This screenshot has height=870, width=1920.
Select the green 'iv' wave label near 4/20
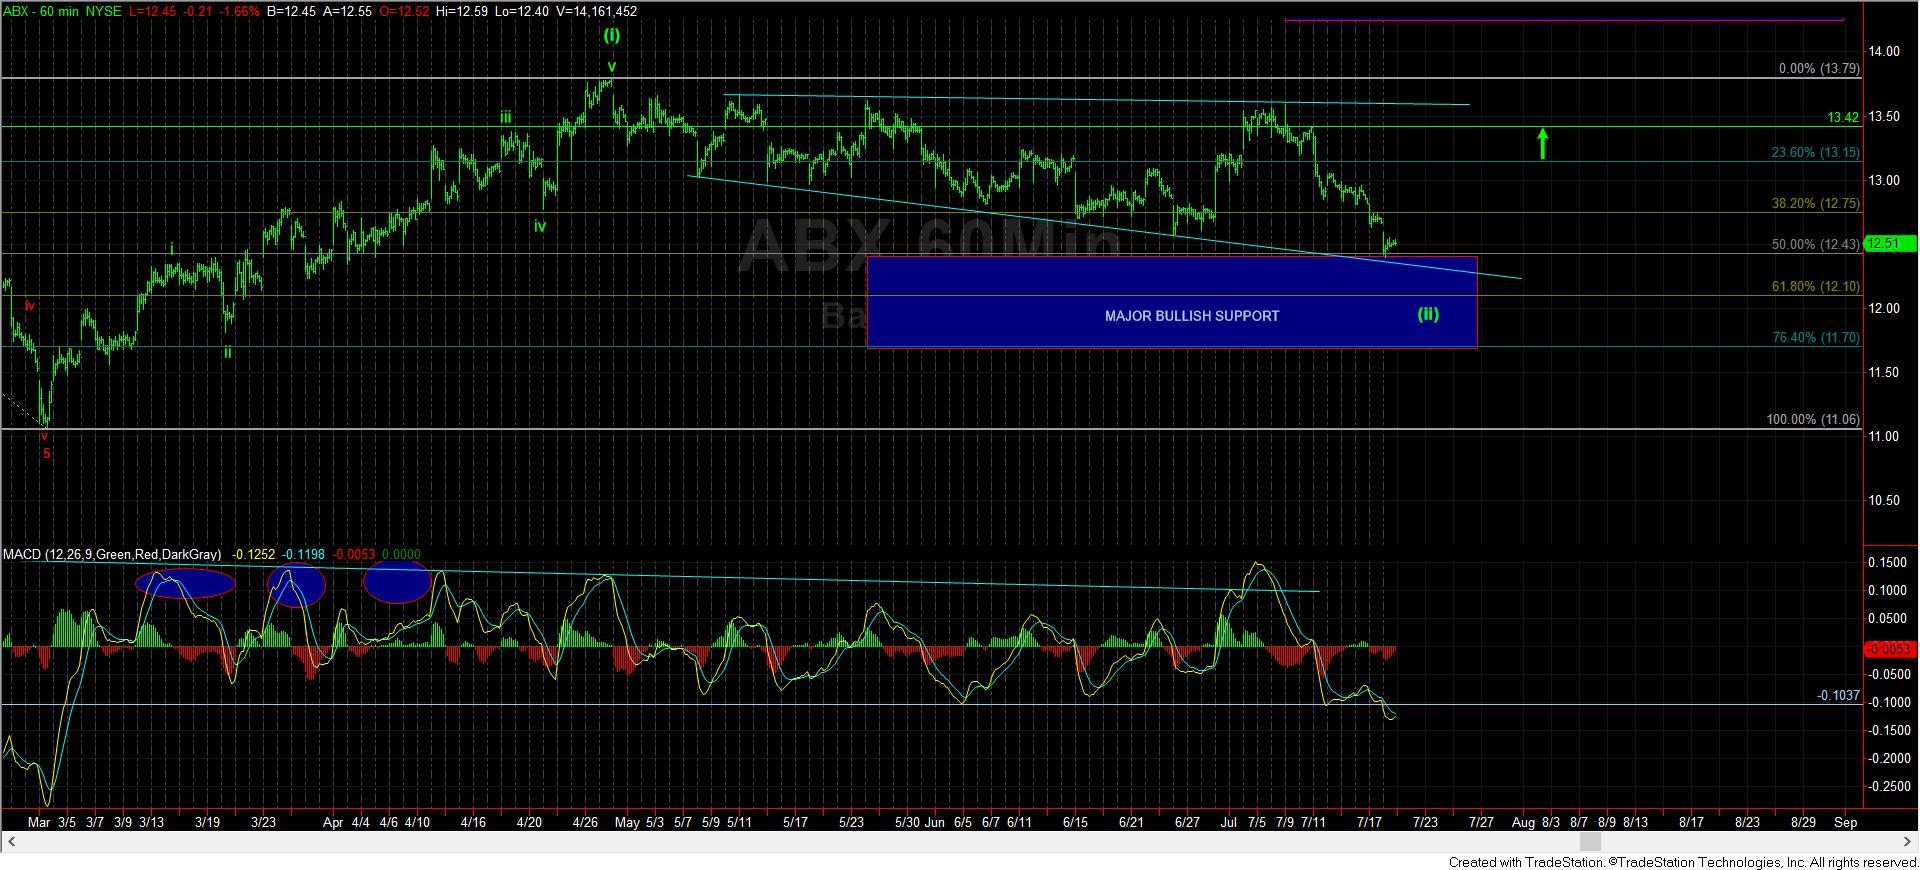pyautogui.click(x=540, y=227)
